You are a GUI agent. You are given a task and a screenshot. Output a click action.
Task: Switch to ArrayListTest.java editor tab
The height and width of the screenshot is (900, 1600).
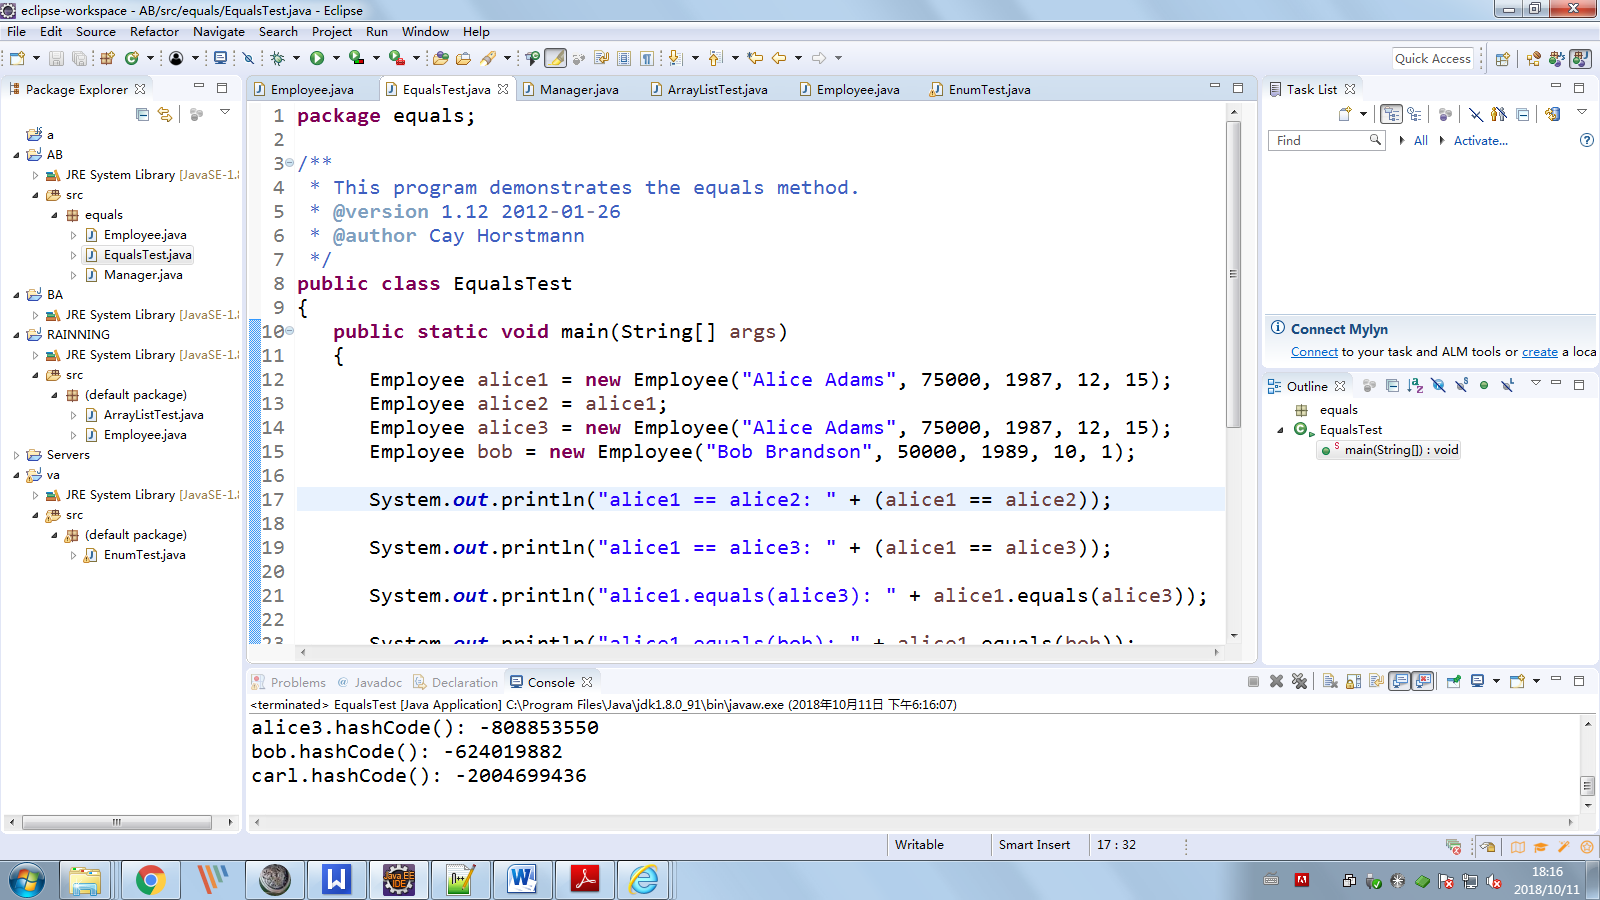[x=717, y=89]
